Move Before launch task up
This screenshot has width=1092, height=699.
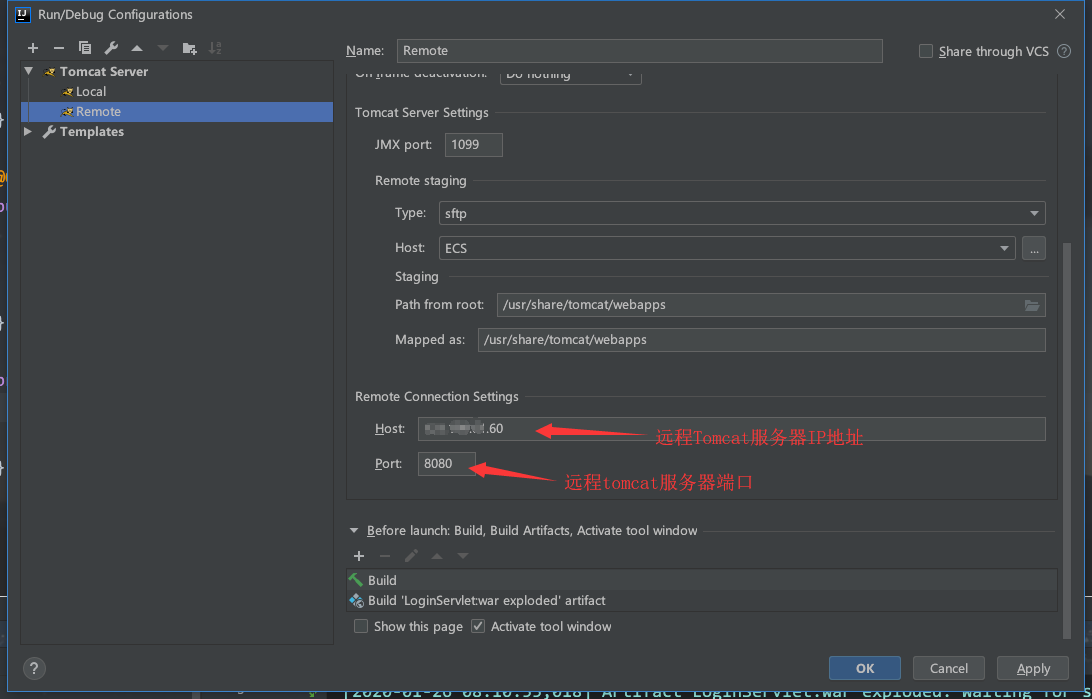tap(437, 556)
